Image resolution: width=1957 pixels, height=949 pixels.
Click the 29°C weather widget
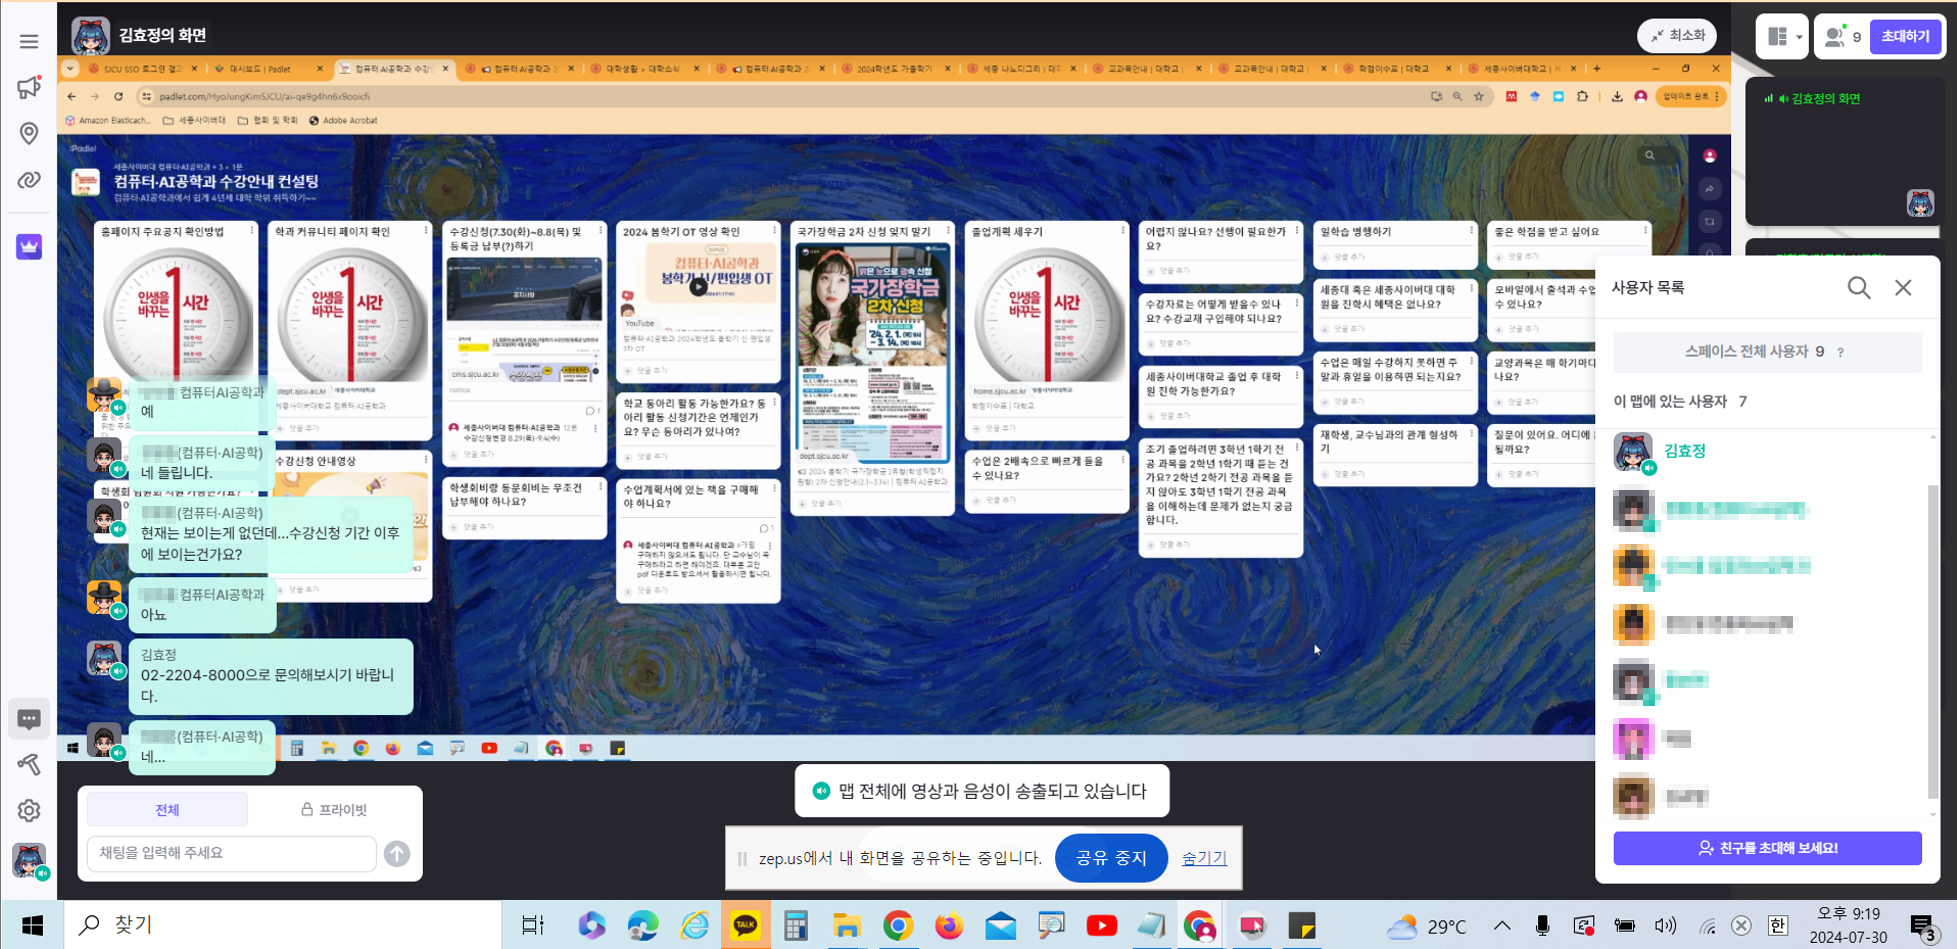click(1426, 926)
